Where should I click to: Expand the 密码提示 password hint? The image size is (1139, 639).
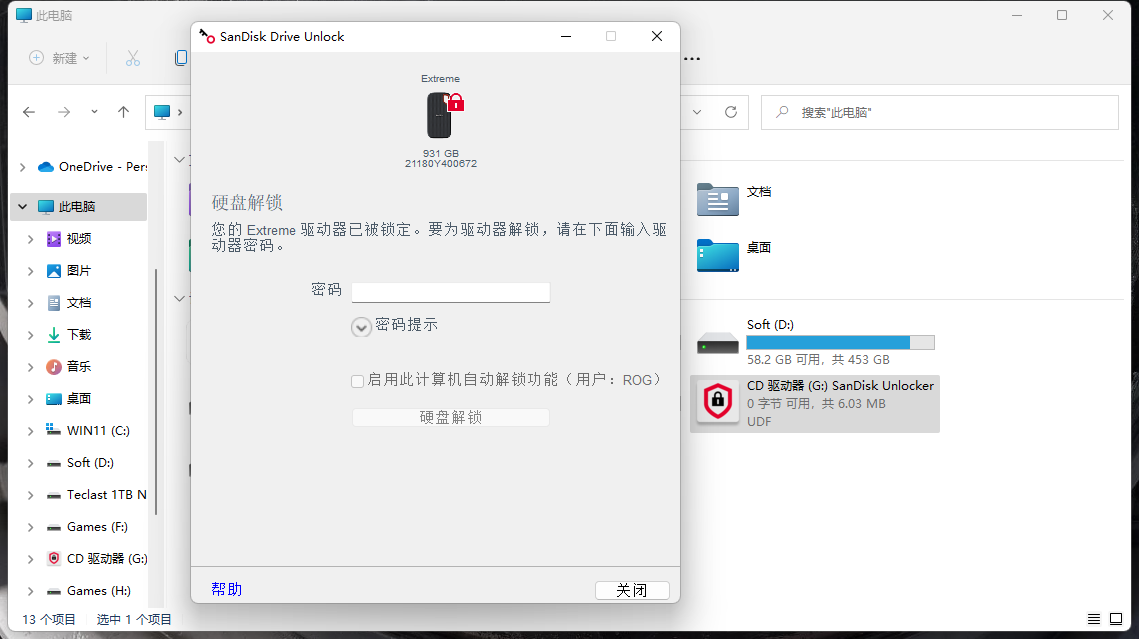coord(361,327)
